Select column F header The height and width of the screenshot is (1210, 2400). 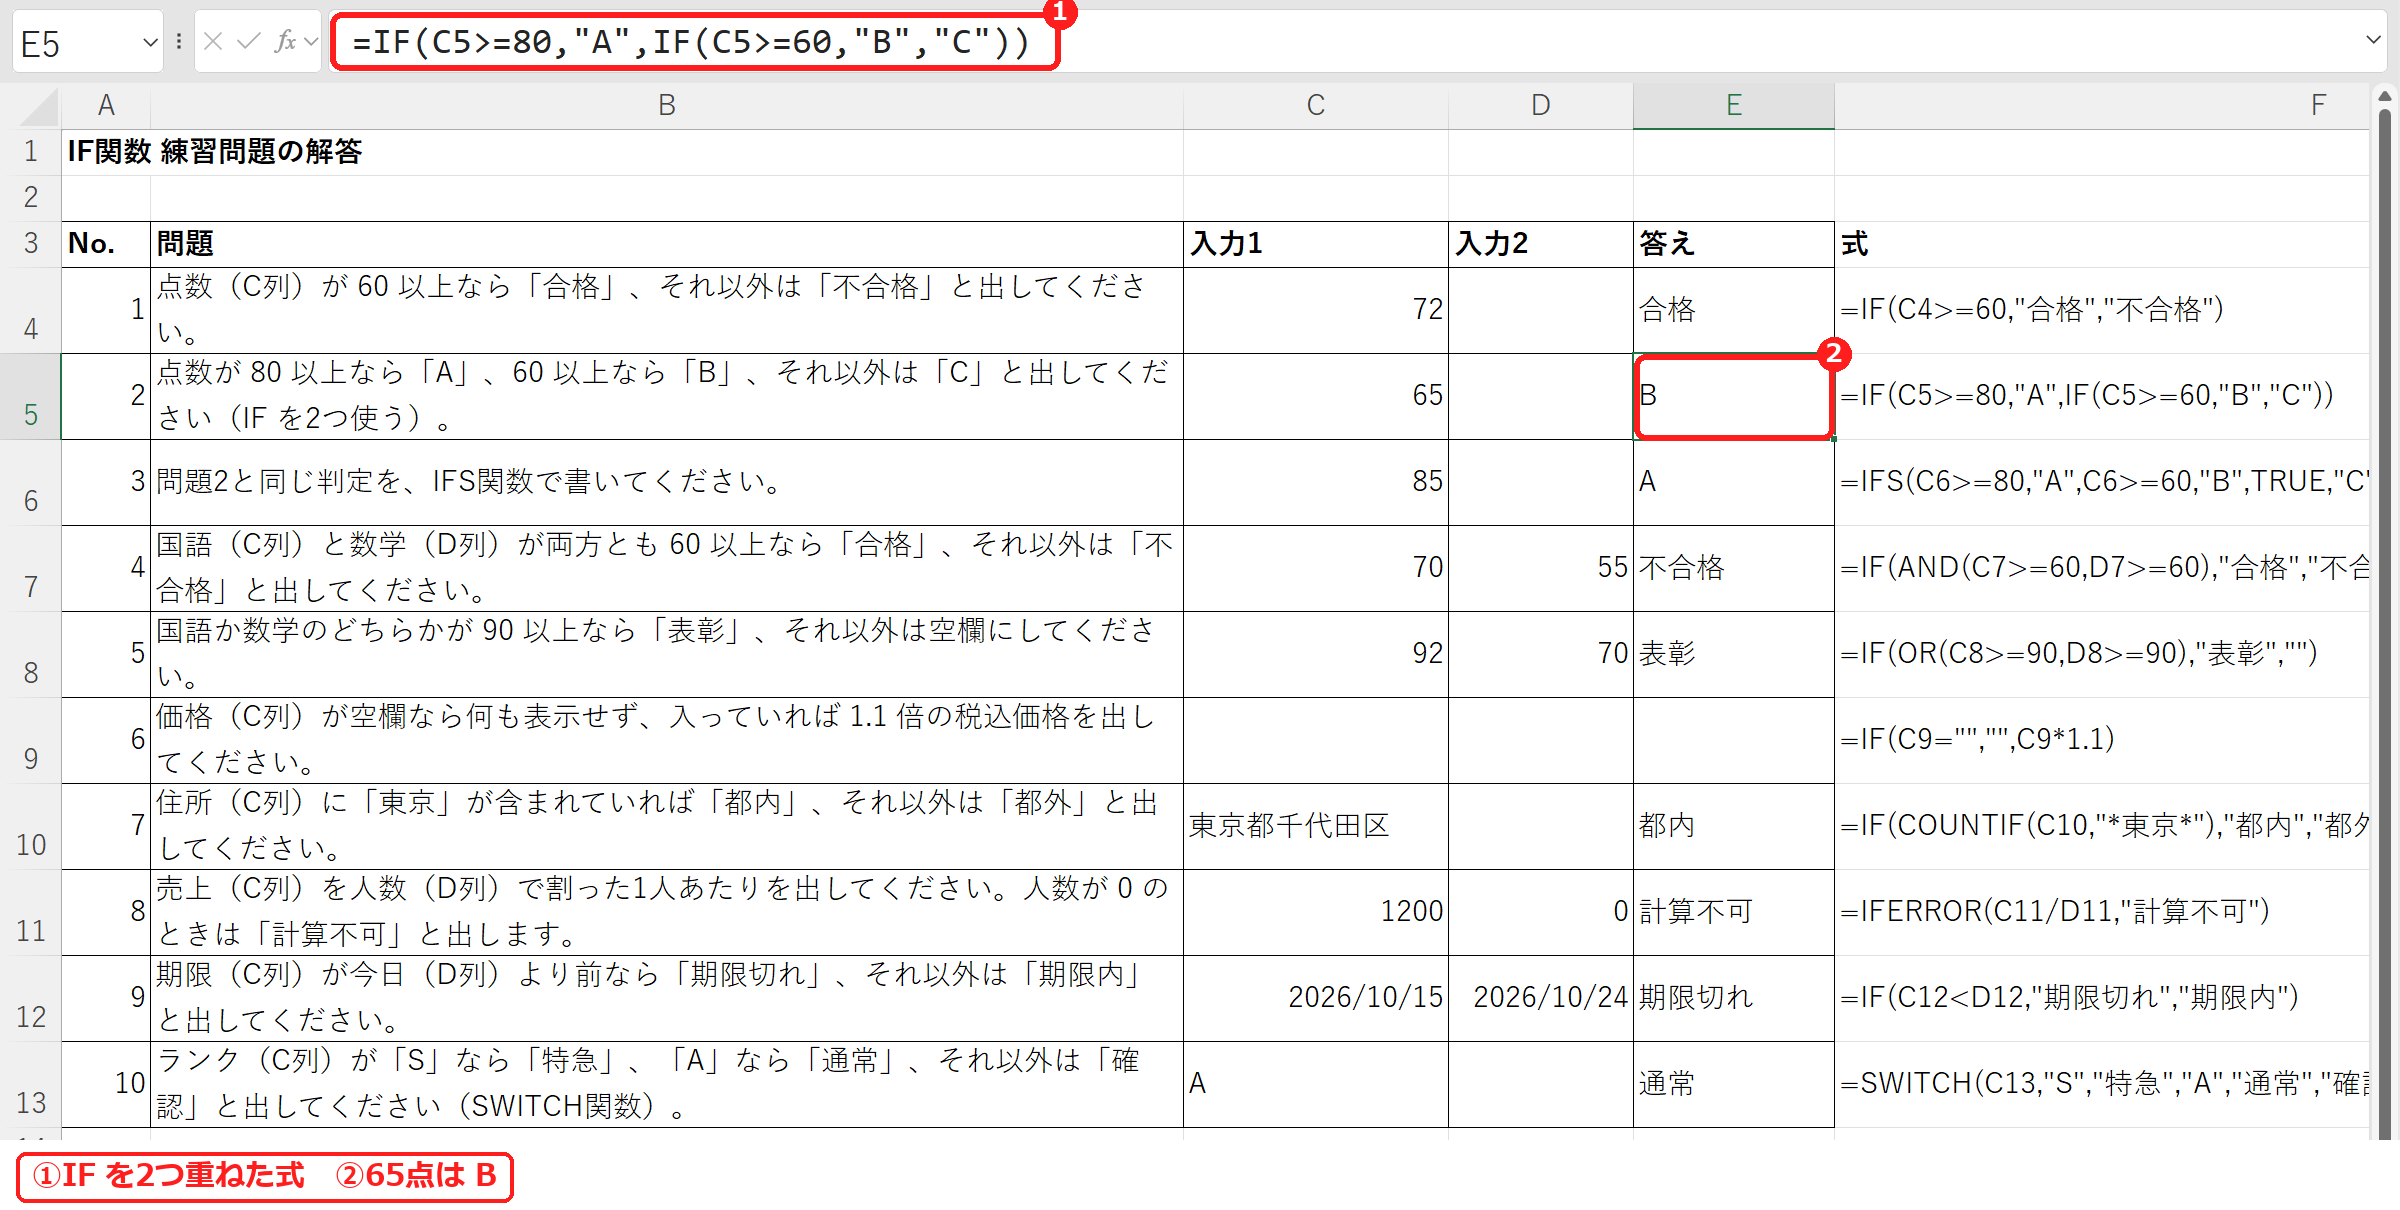(2102, 106)
